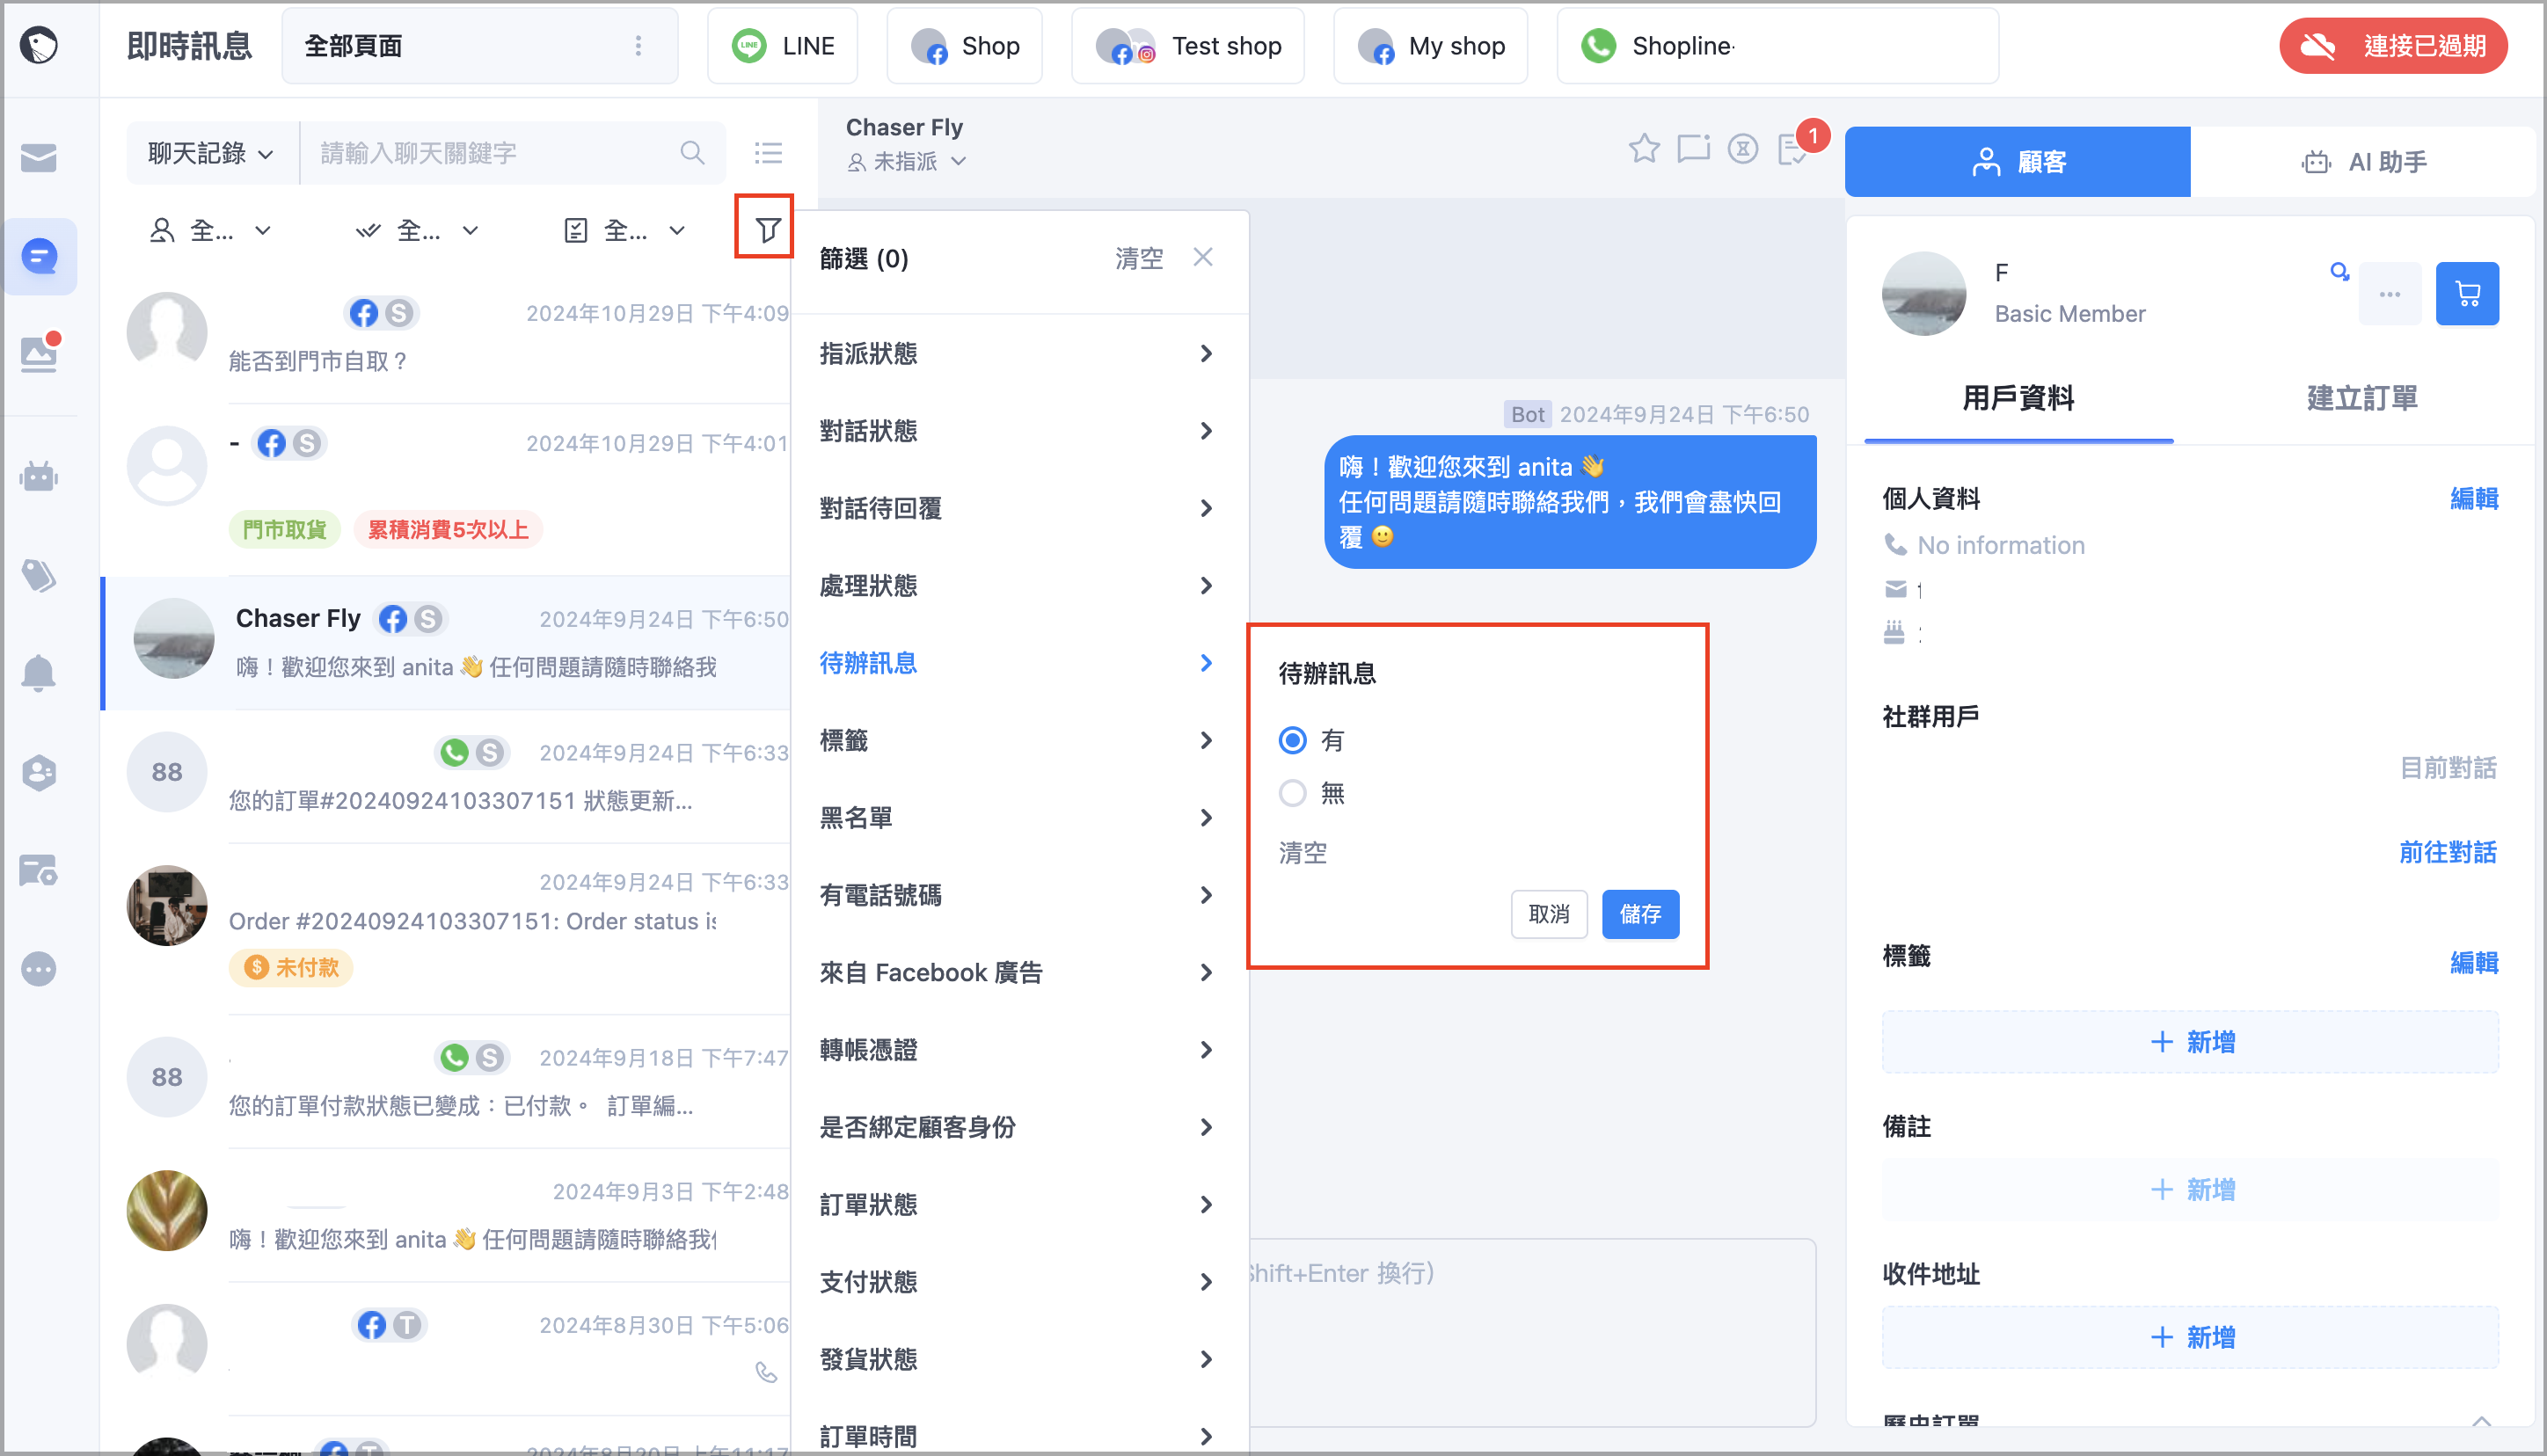
Task: Select the LINE channel tab
Action: pyautogui.click(x=782, y=46)
